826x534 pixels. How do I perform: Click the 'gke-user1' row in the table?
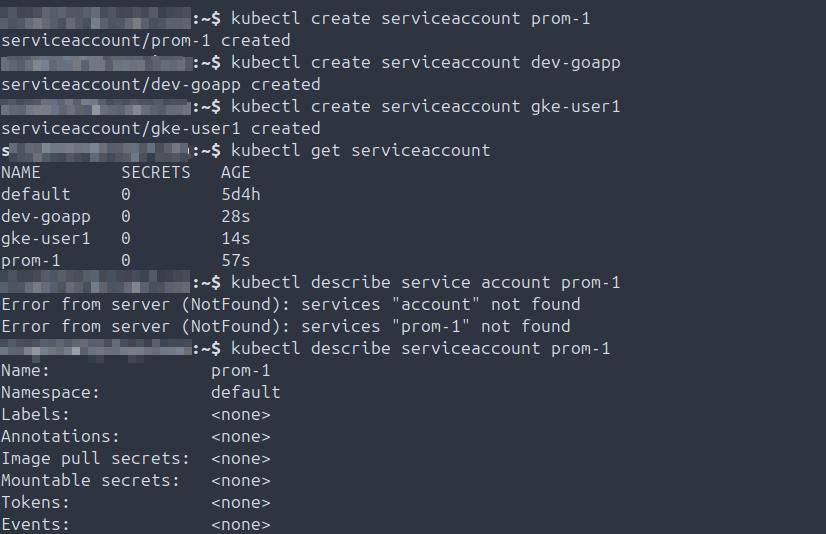pyautogui.click(x=46, y=238)
